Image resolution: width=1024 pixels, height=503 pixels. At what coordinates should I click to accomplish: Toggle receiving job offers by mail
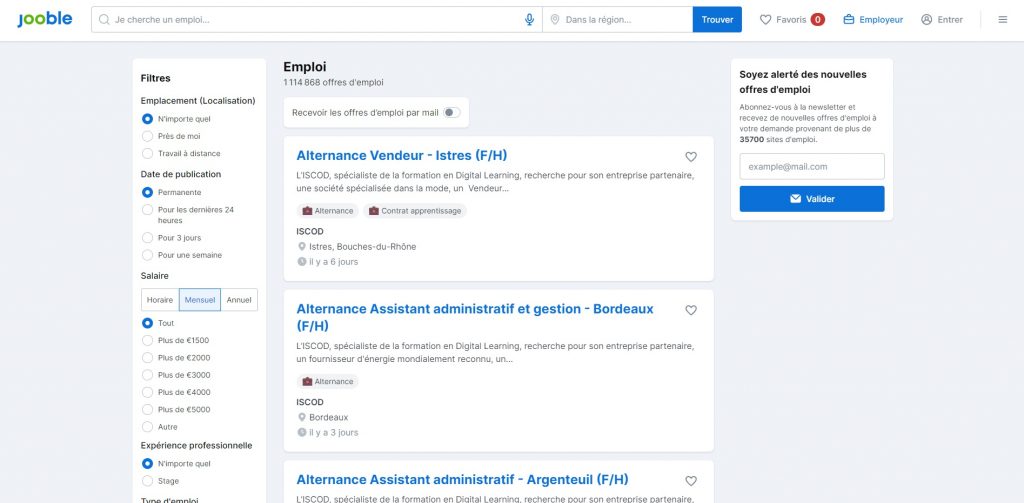click(451, 113)
